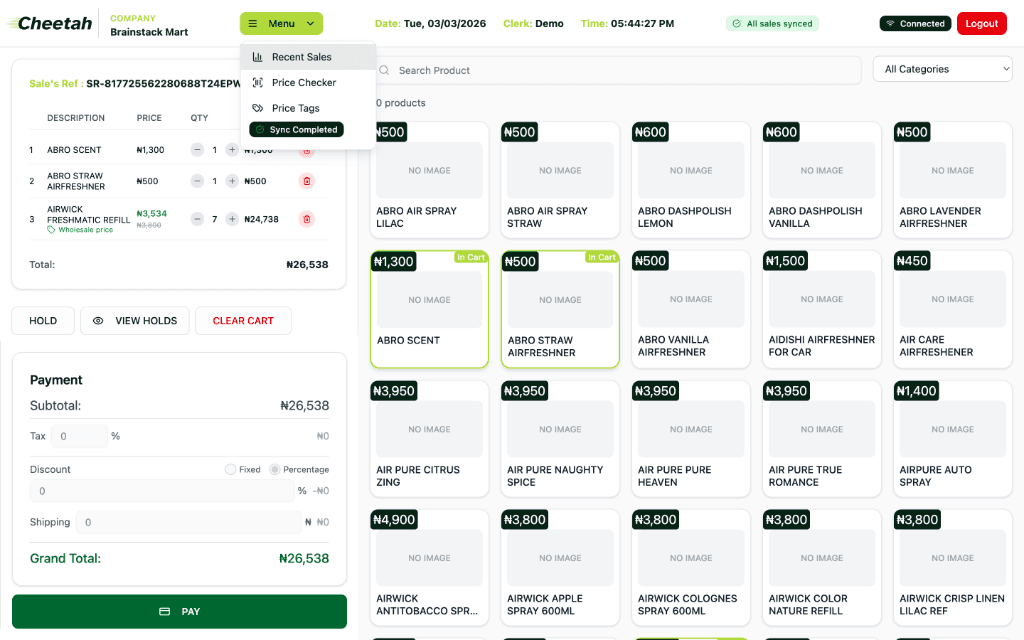Decrease quantity of AIRWICK FRESHMATIC REFILL
1024x640 pixels.
(197, 219)
